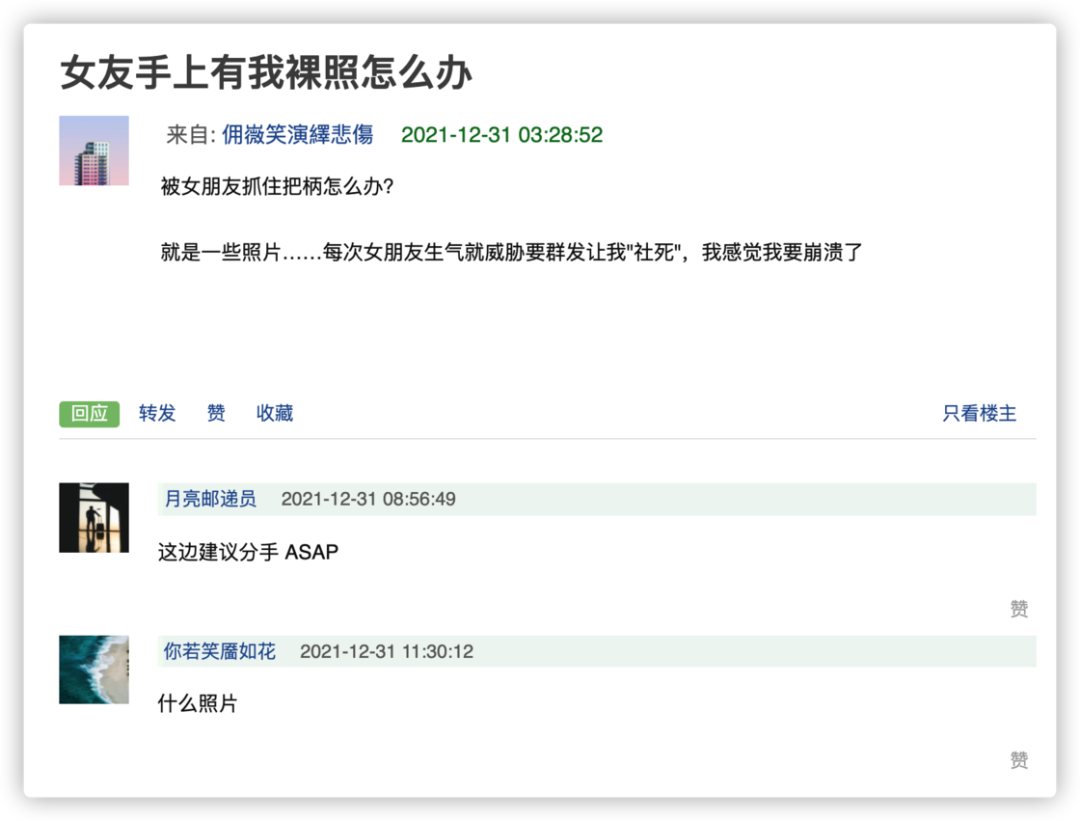Visit 月亮邮递员's profile name link

click(x=210, y=498)
